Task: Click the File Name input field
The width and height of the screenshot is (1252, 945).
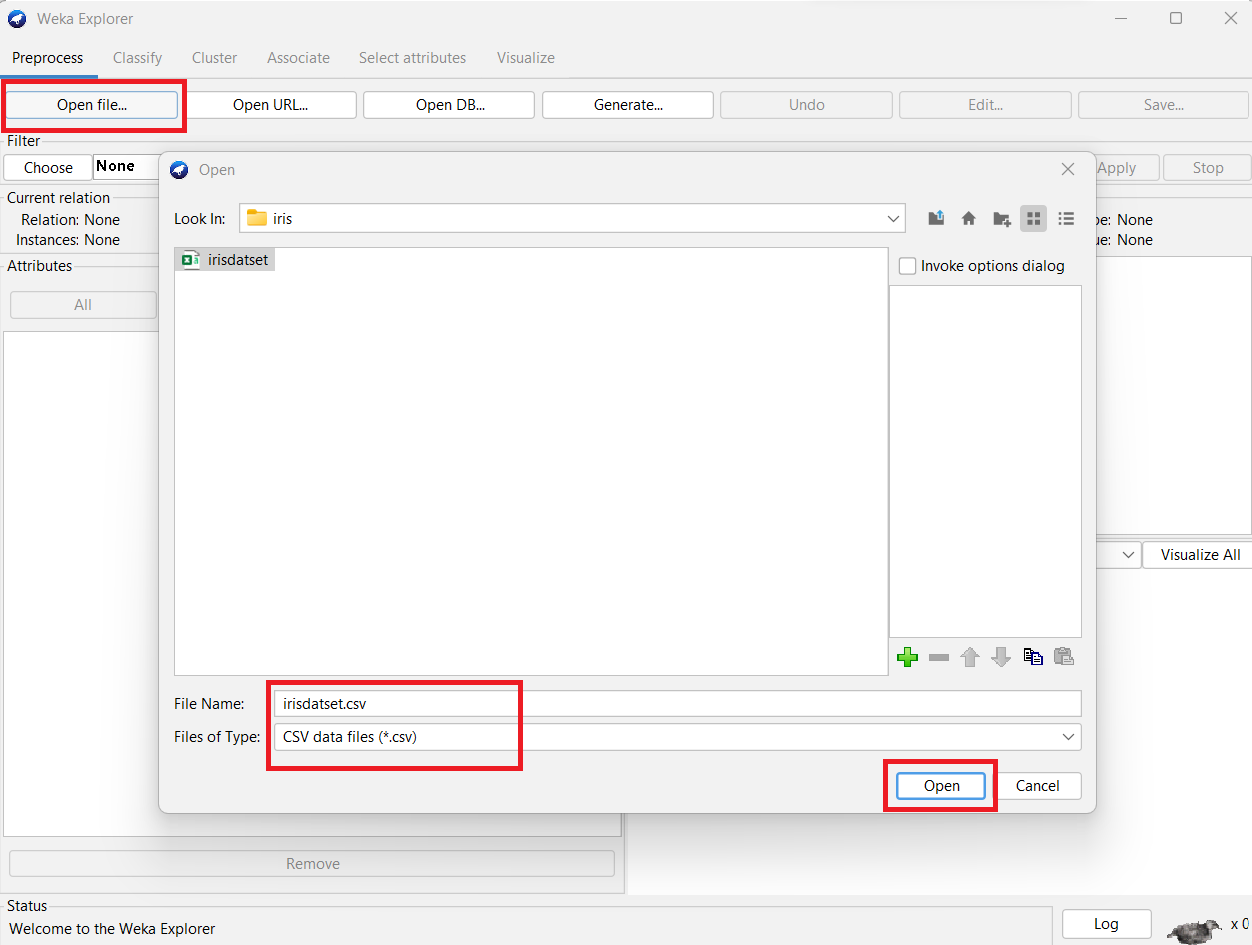Action: click(x=677, y=704)
